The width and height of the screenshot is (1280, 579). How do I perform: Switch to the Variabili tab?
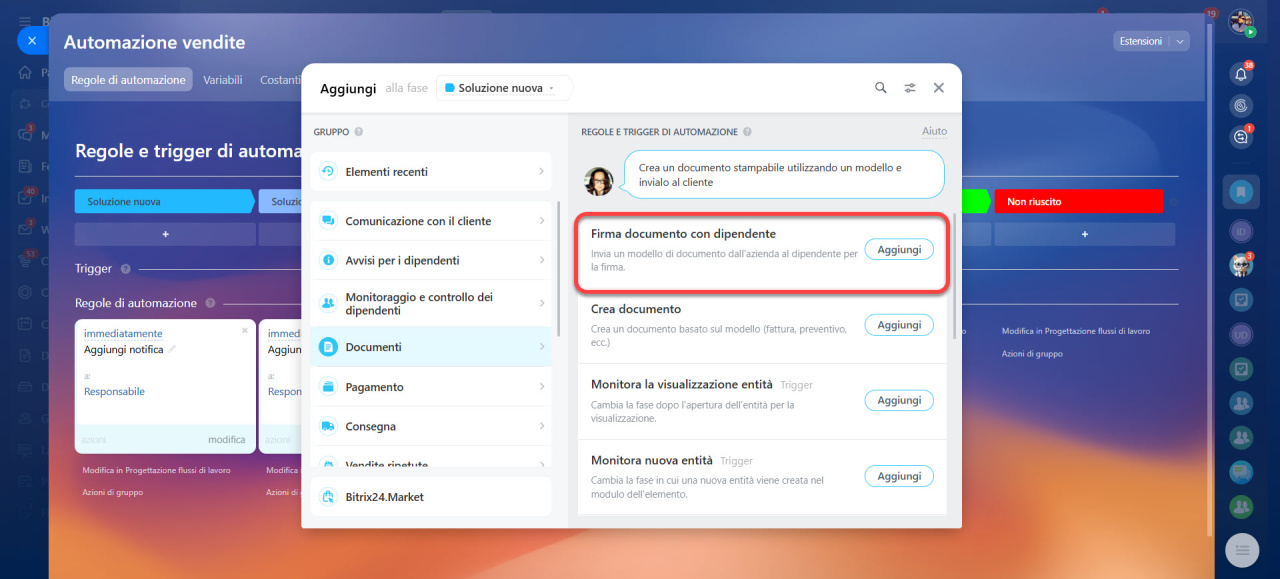tap(223, 80)
